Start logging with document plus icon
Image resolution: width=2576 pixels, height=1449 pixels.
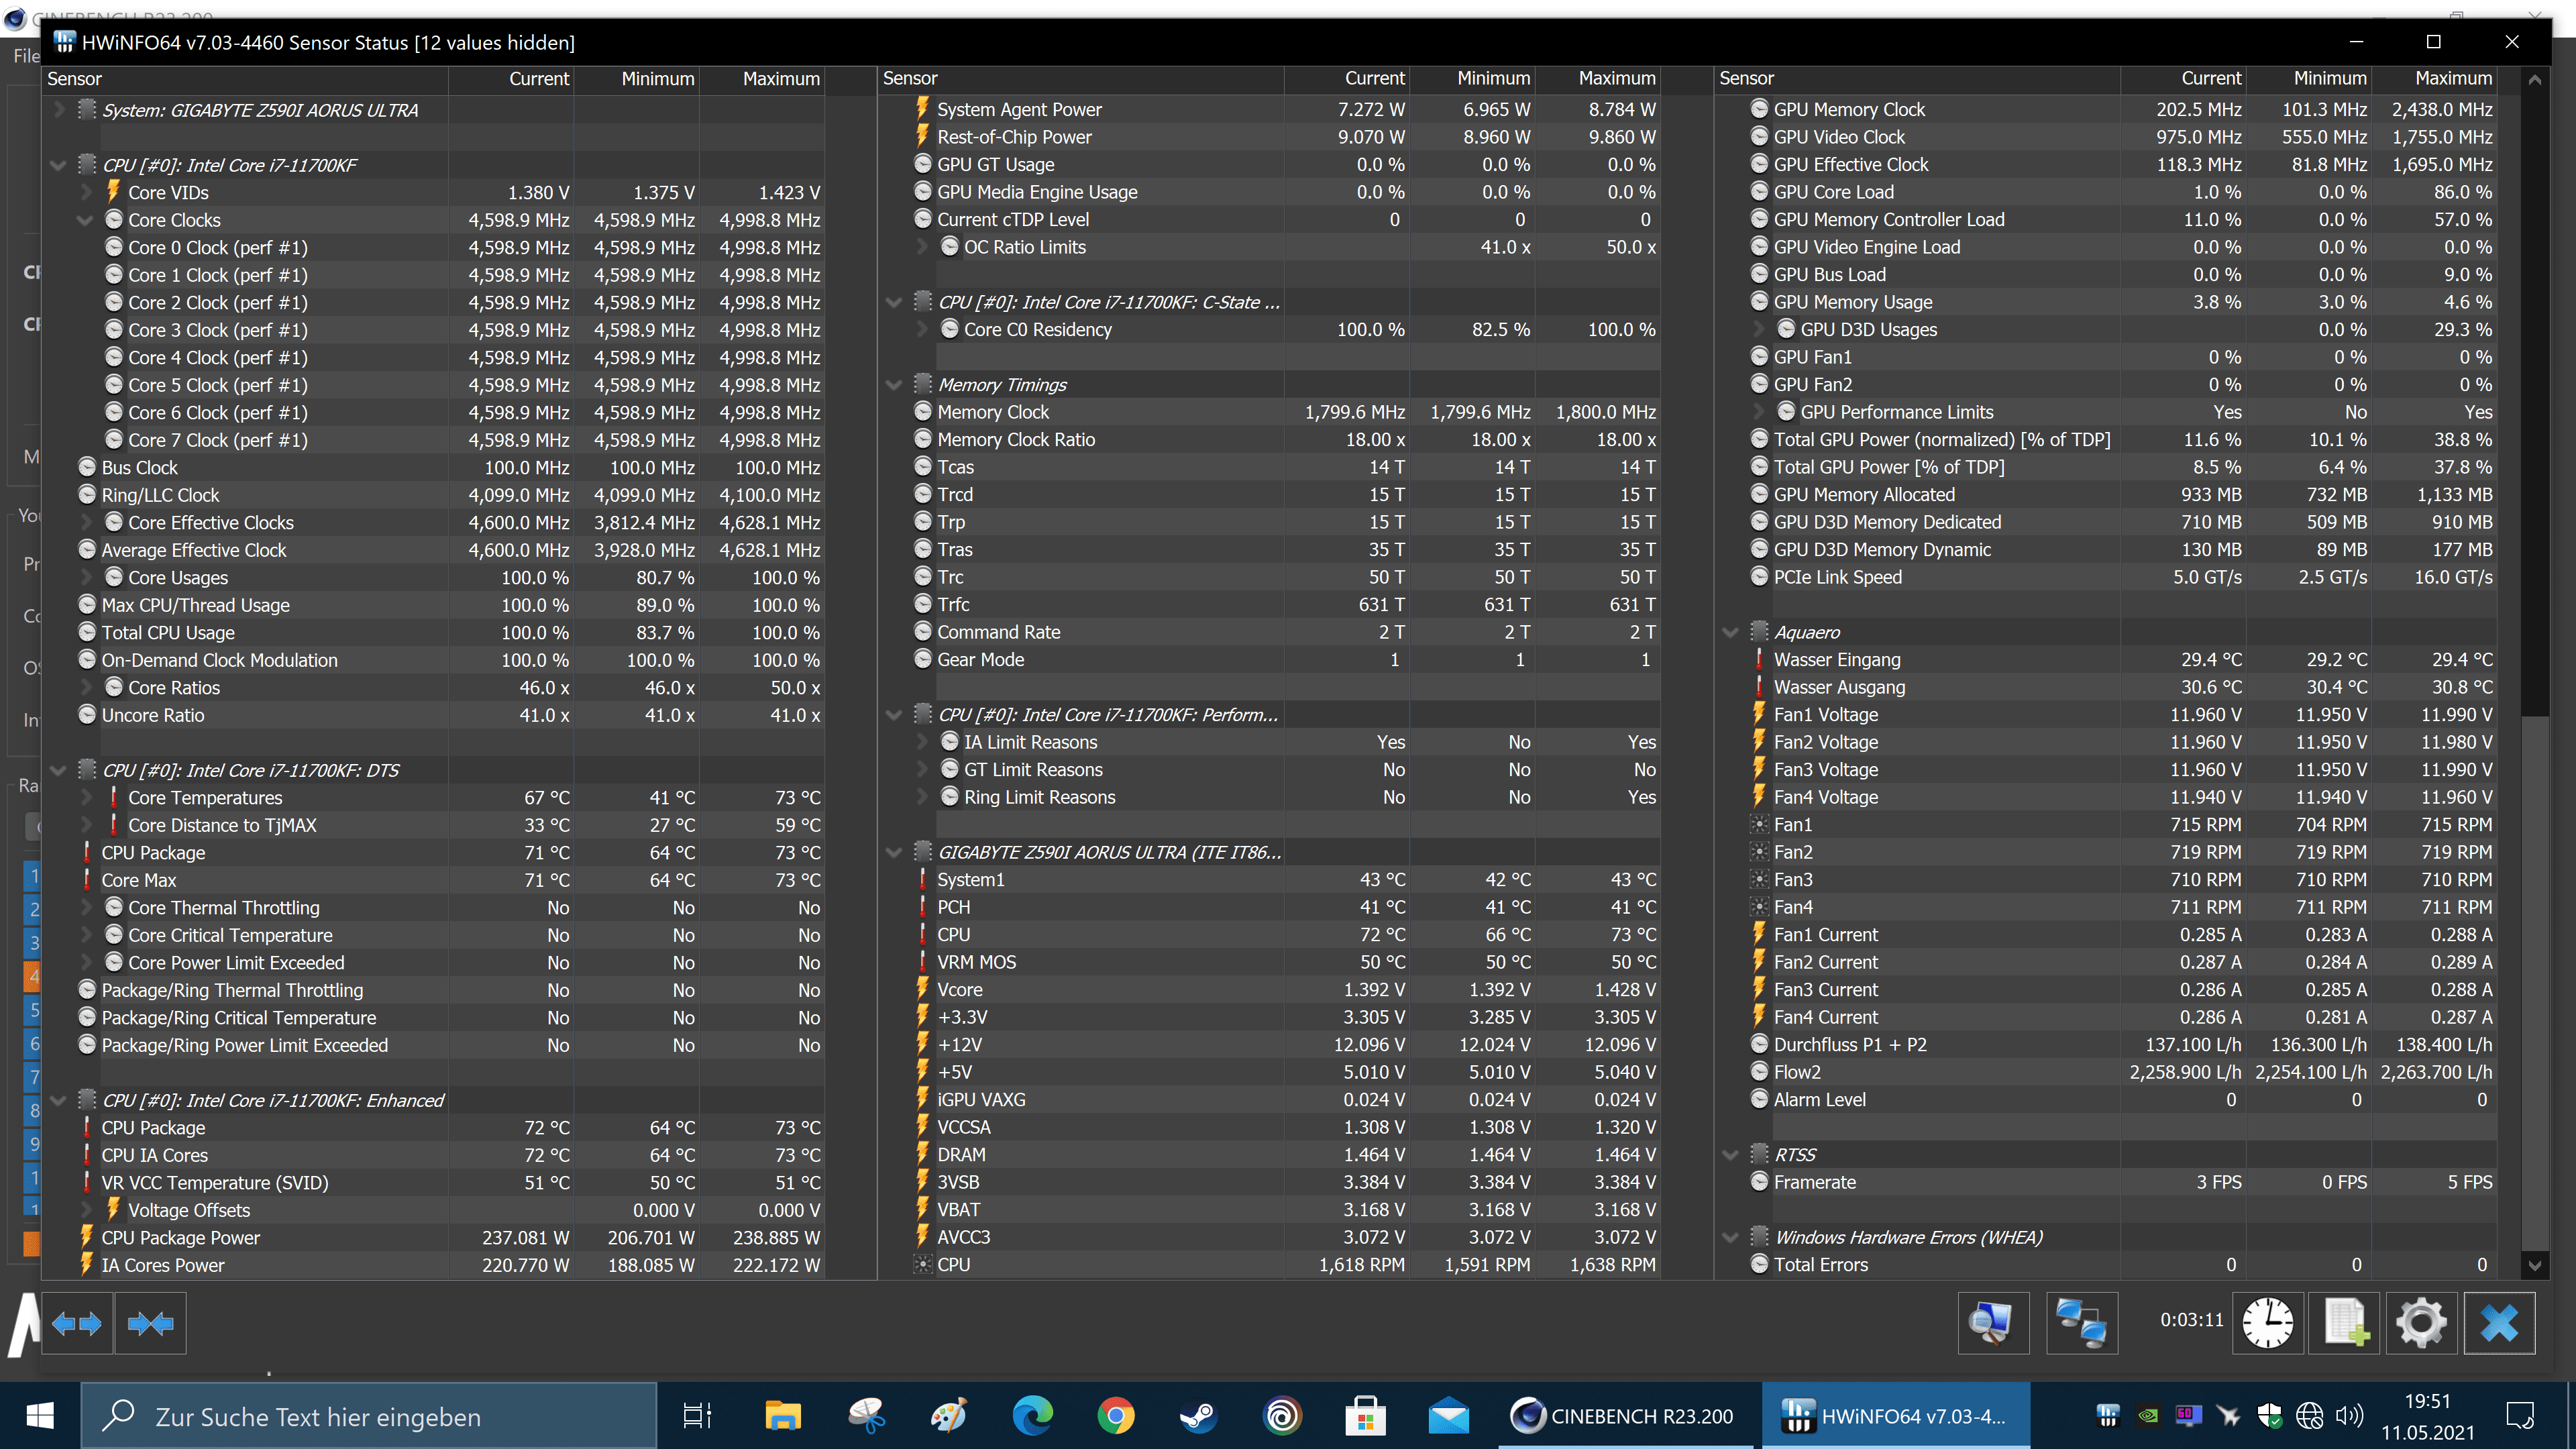[x=2344, y=1323]
